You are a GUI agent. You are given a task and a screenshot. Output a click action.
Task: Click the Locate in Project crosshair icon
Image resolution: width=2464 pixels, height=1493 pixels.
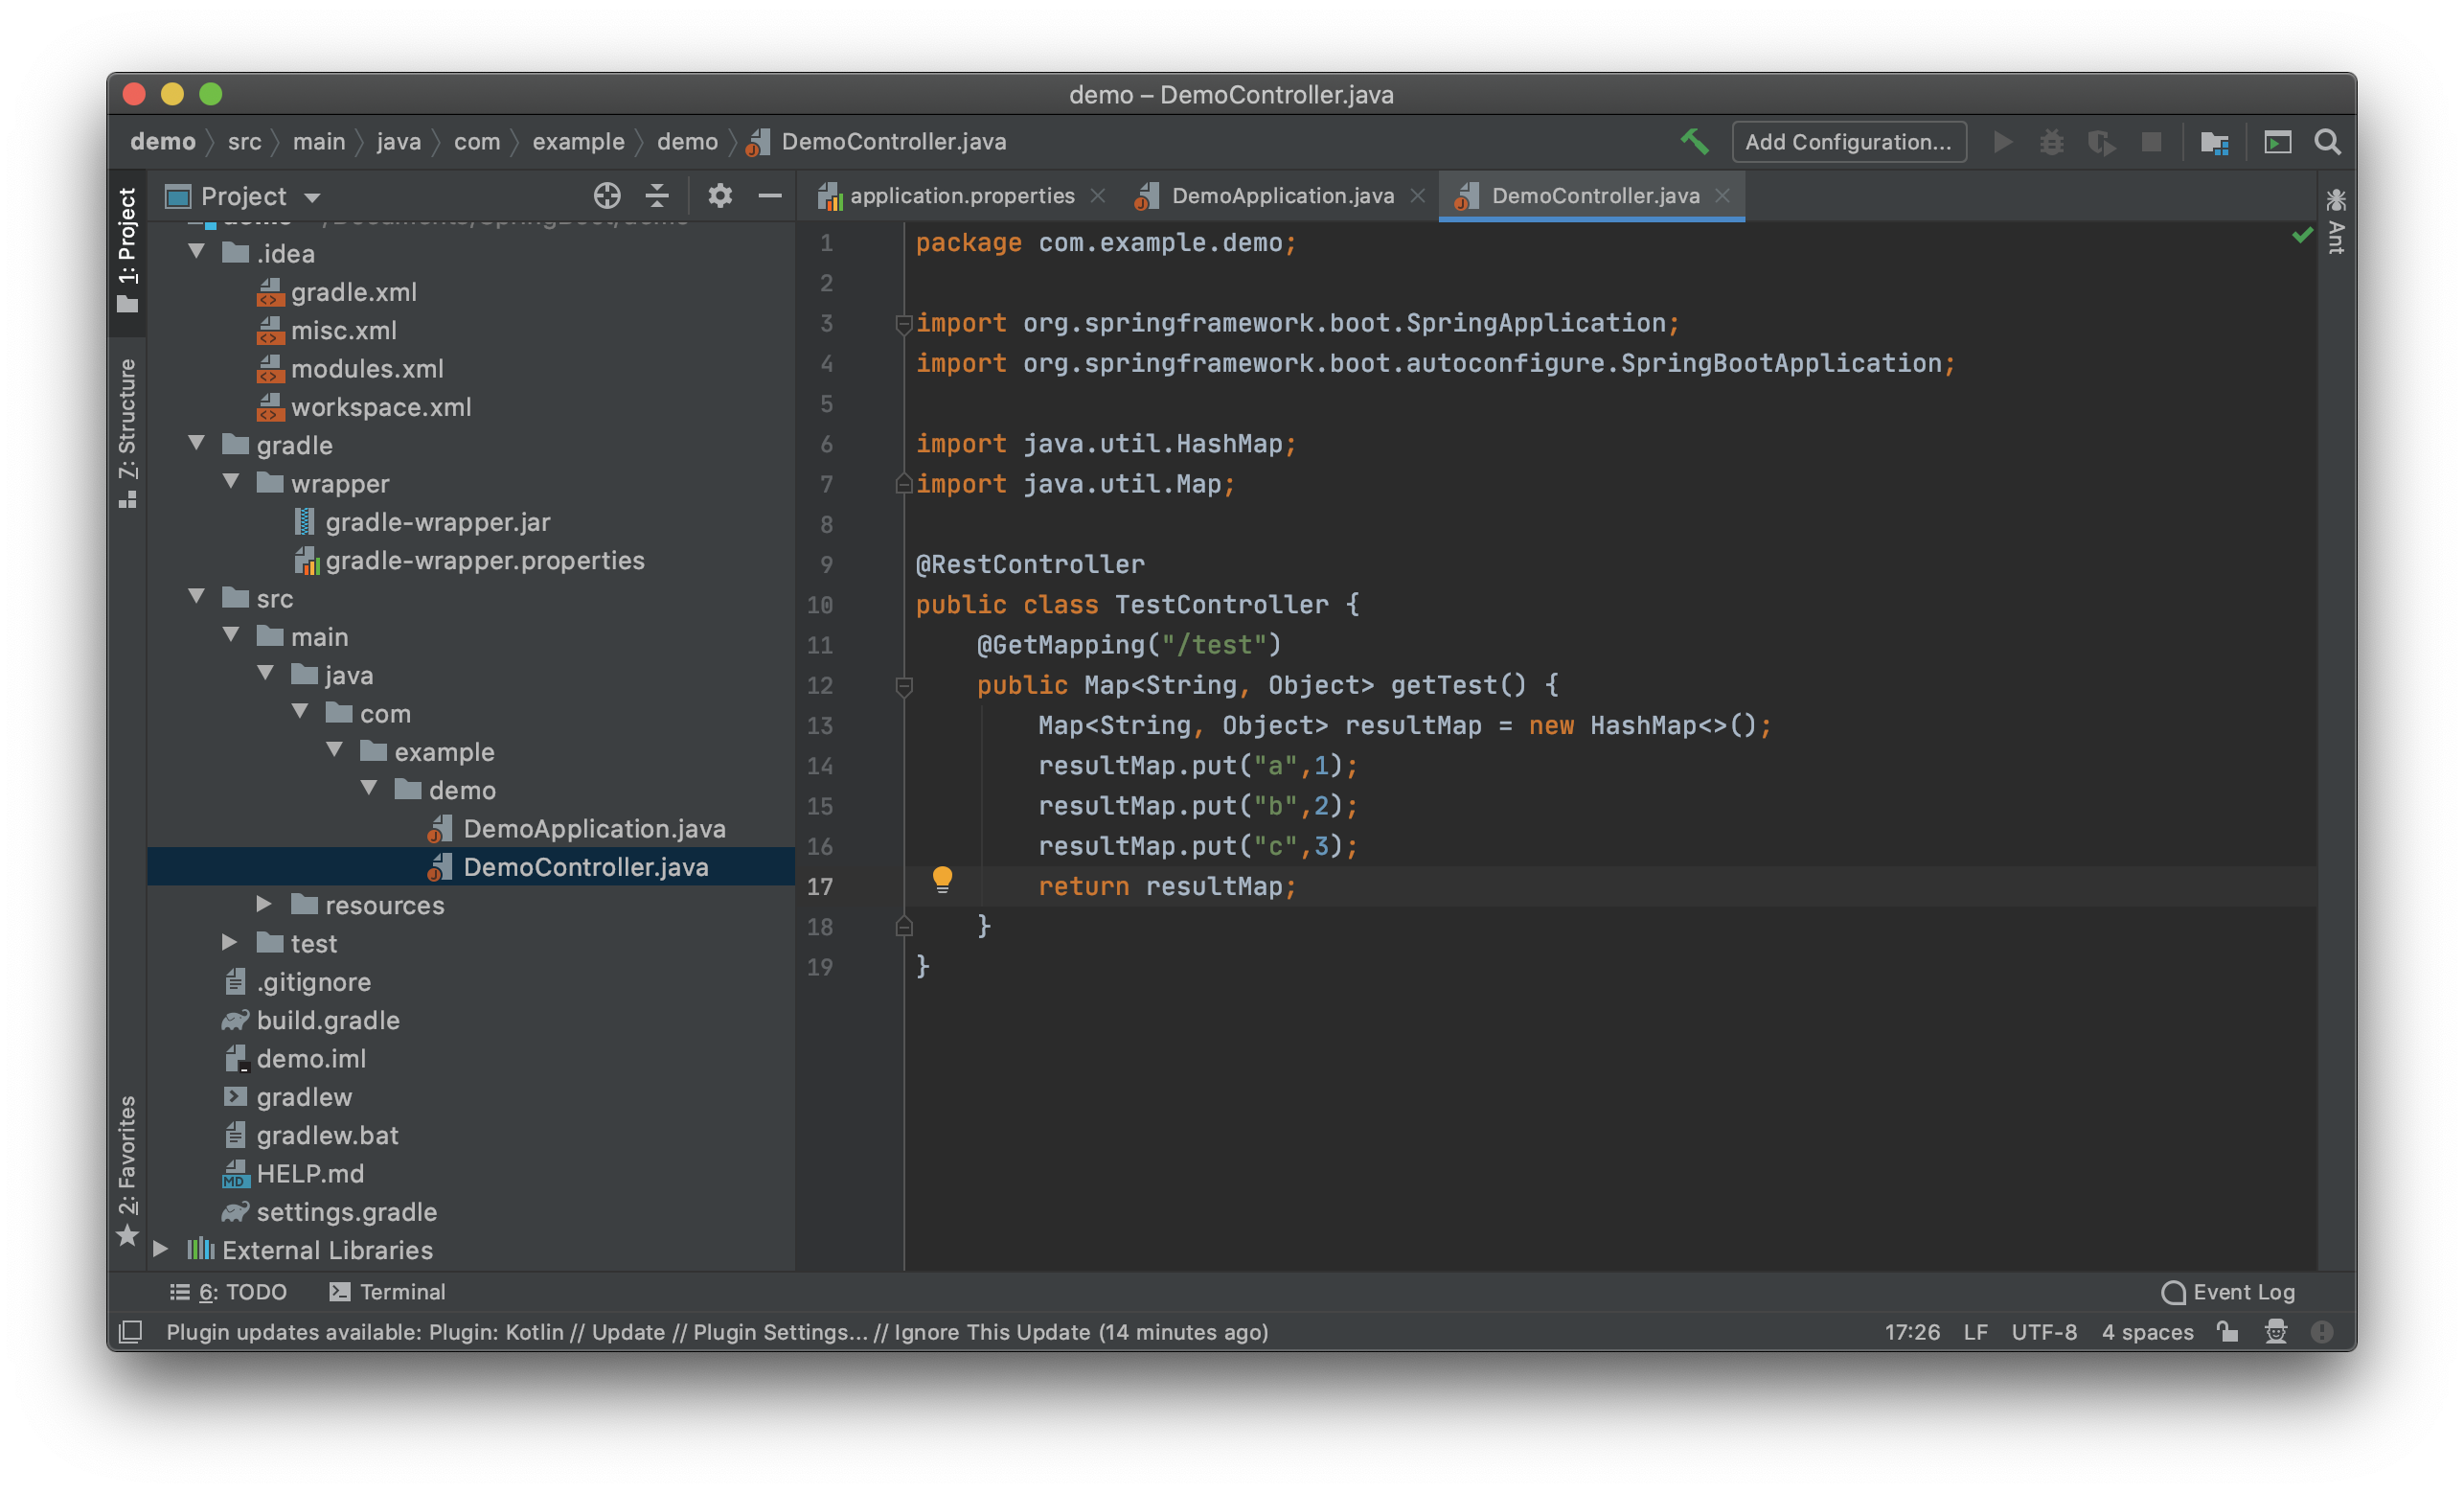(x=606, y=196)
